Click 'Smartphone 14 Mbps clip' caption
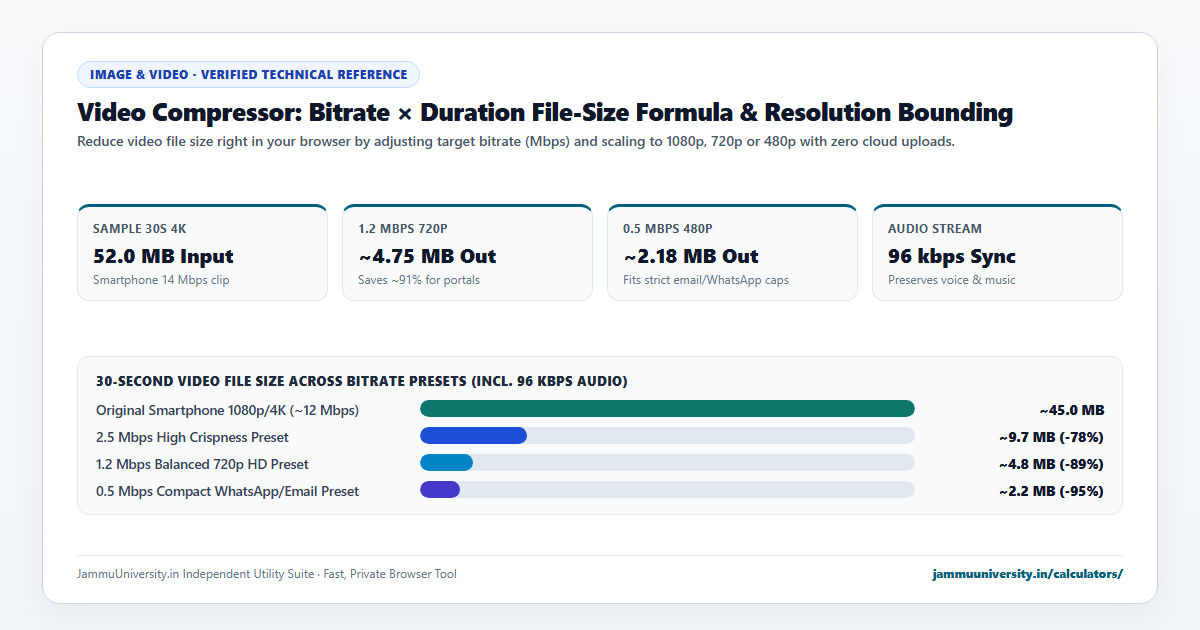This screenshot has width=1200, height=630. [161, 280]
